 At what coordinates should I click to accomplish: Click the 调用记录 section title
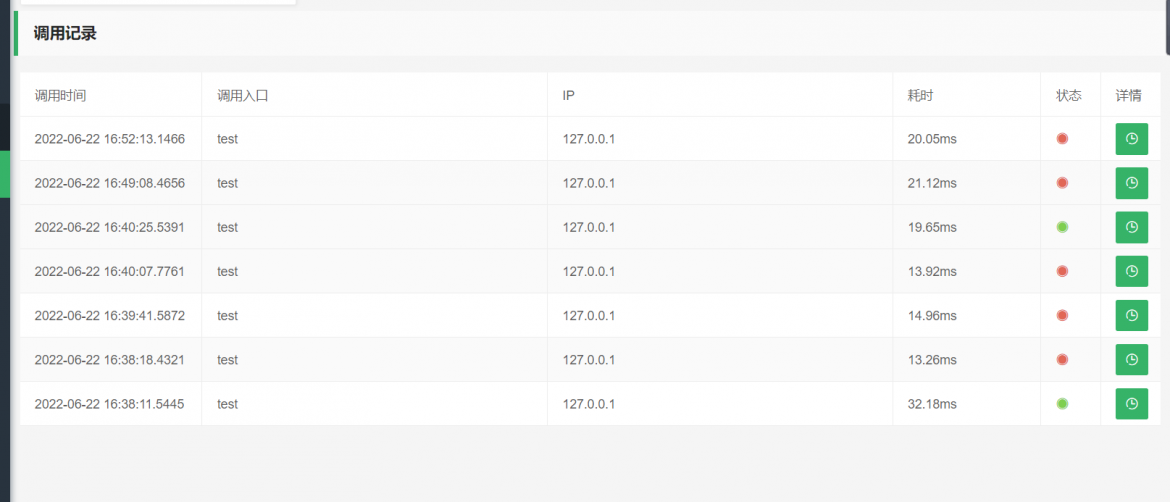coord(65,34)
